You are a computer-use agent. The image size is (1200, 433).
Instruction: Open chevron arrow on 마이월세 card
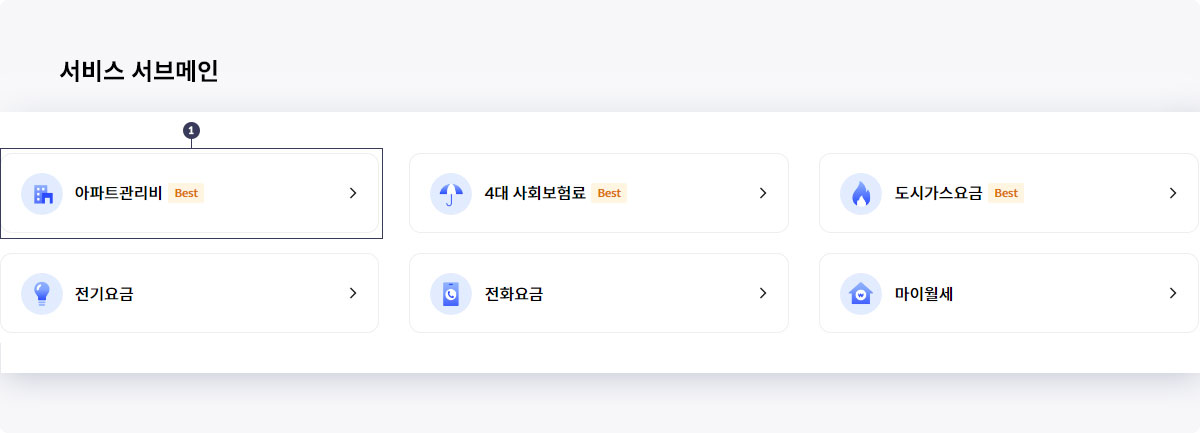(1173, 293)
